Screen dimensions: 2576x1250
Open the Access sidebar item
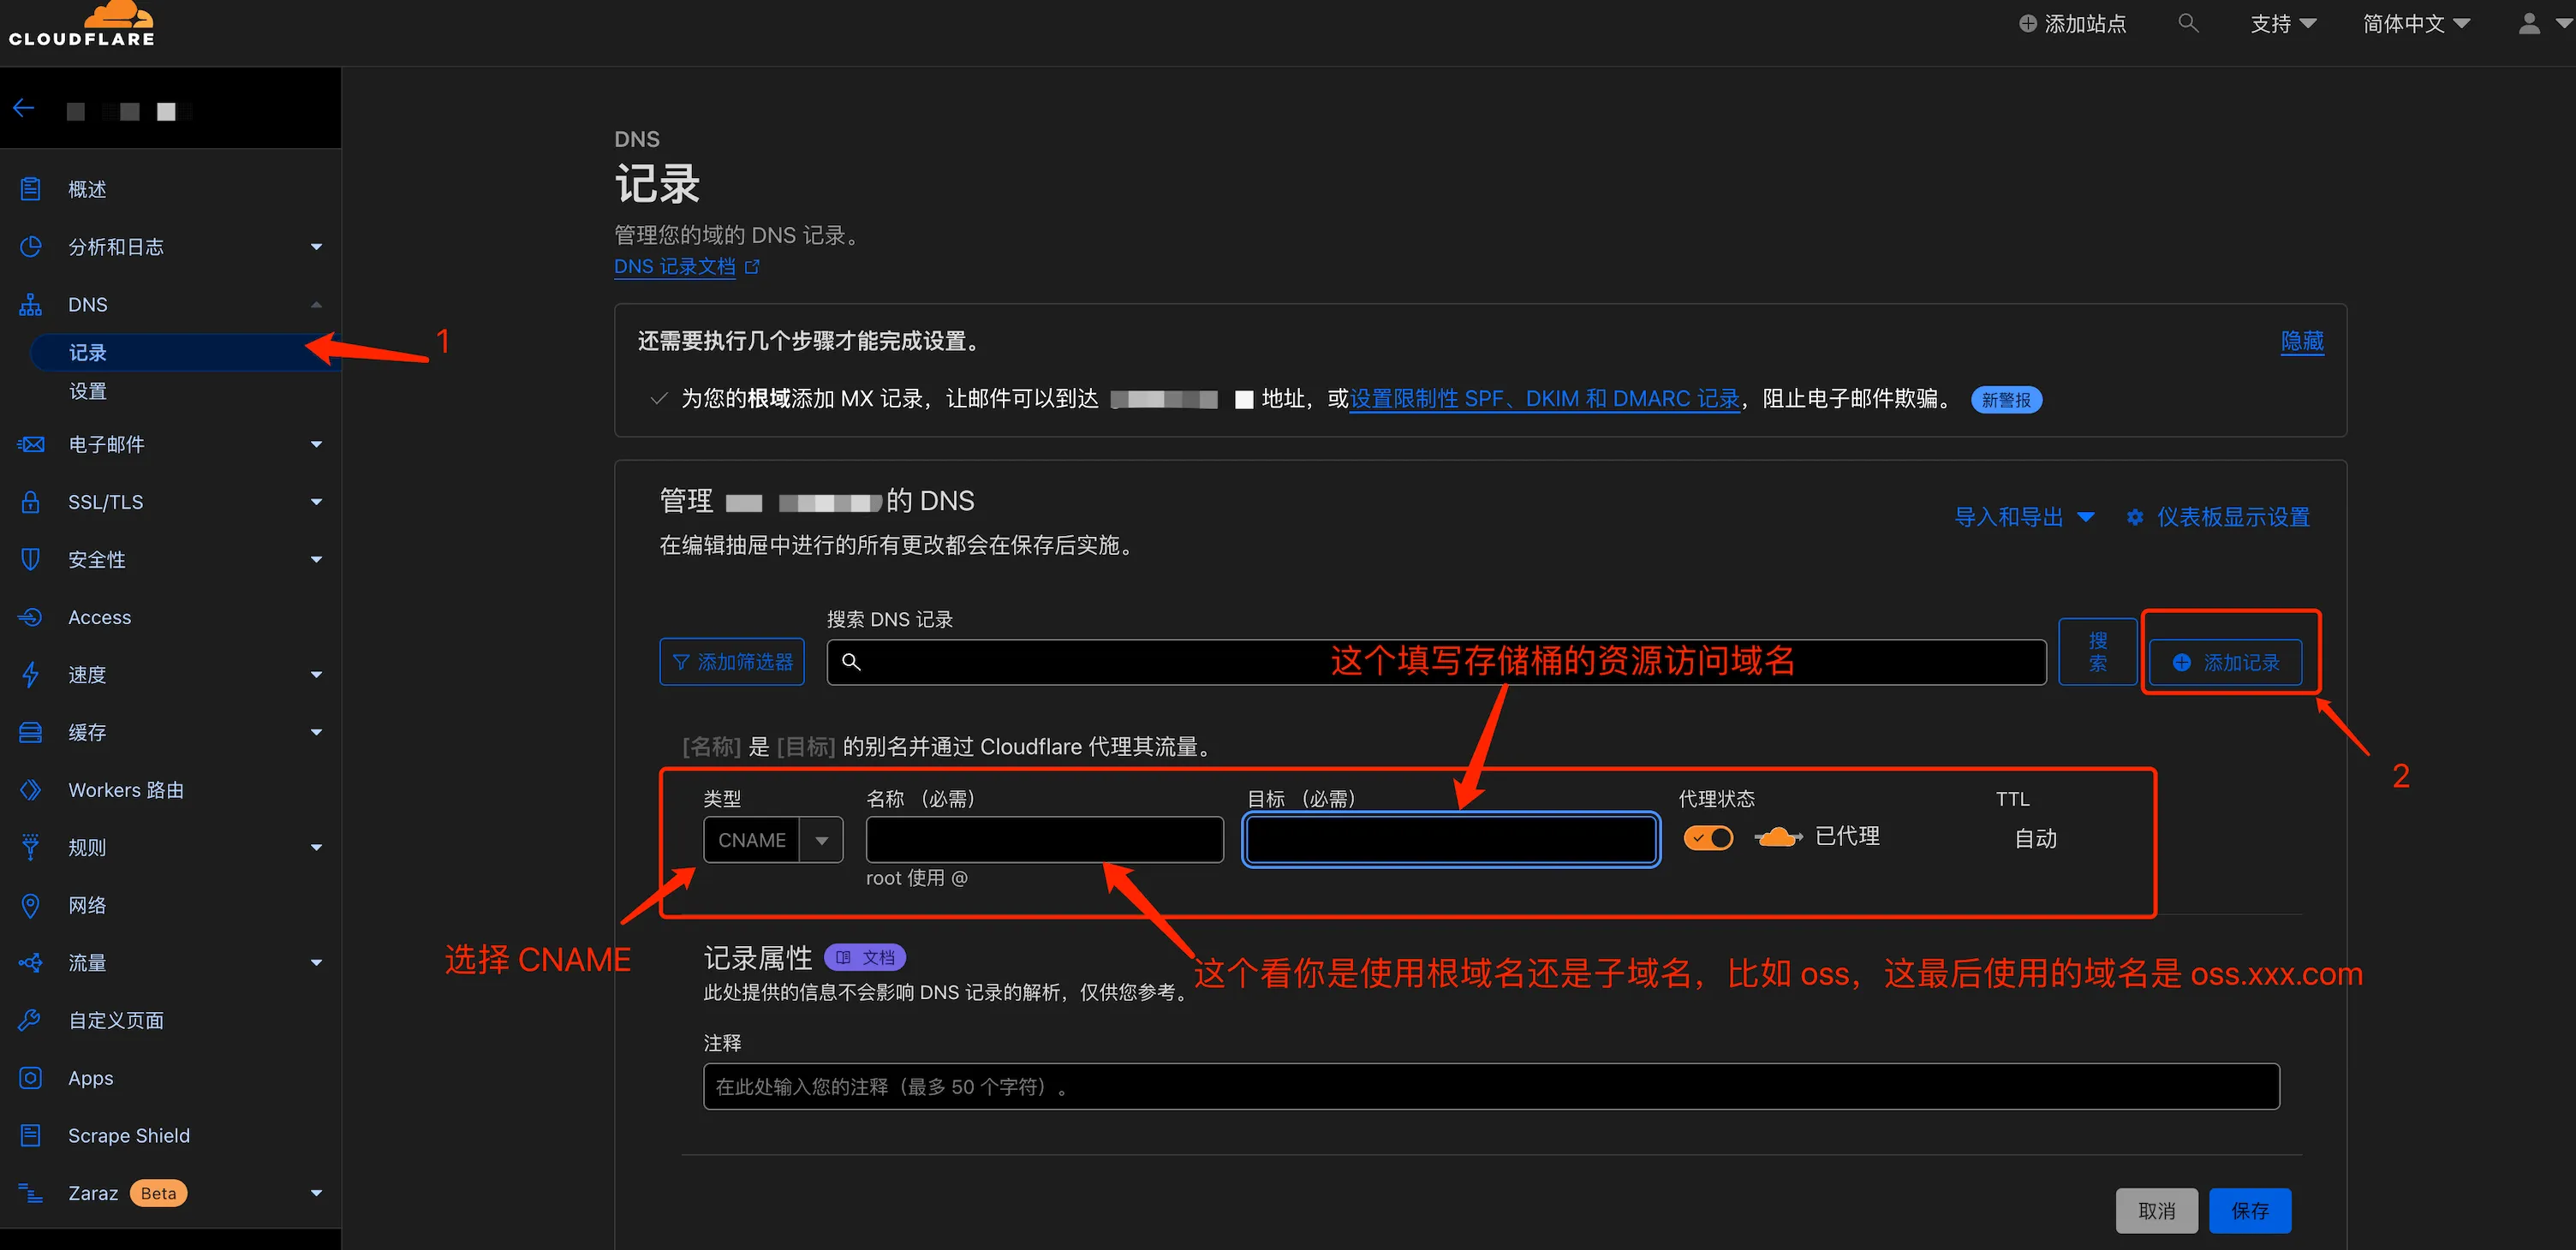tap(99, 617)
